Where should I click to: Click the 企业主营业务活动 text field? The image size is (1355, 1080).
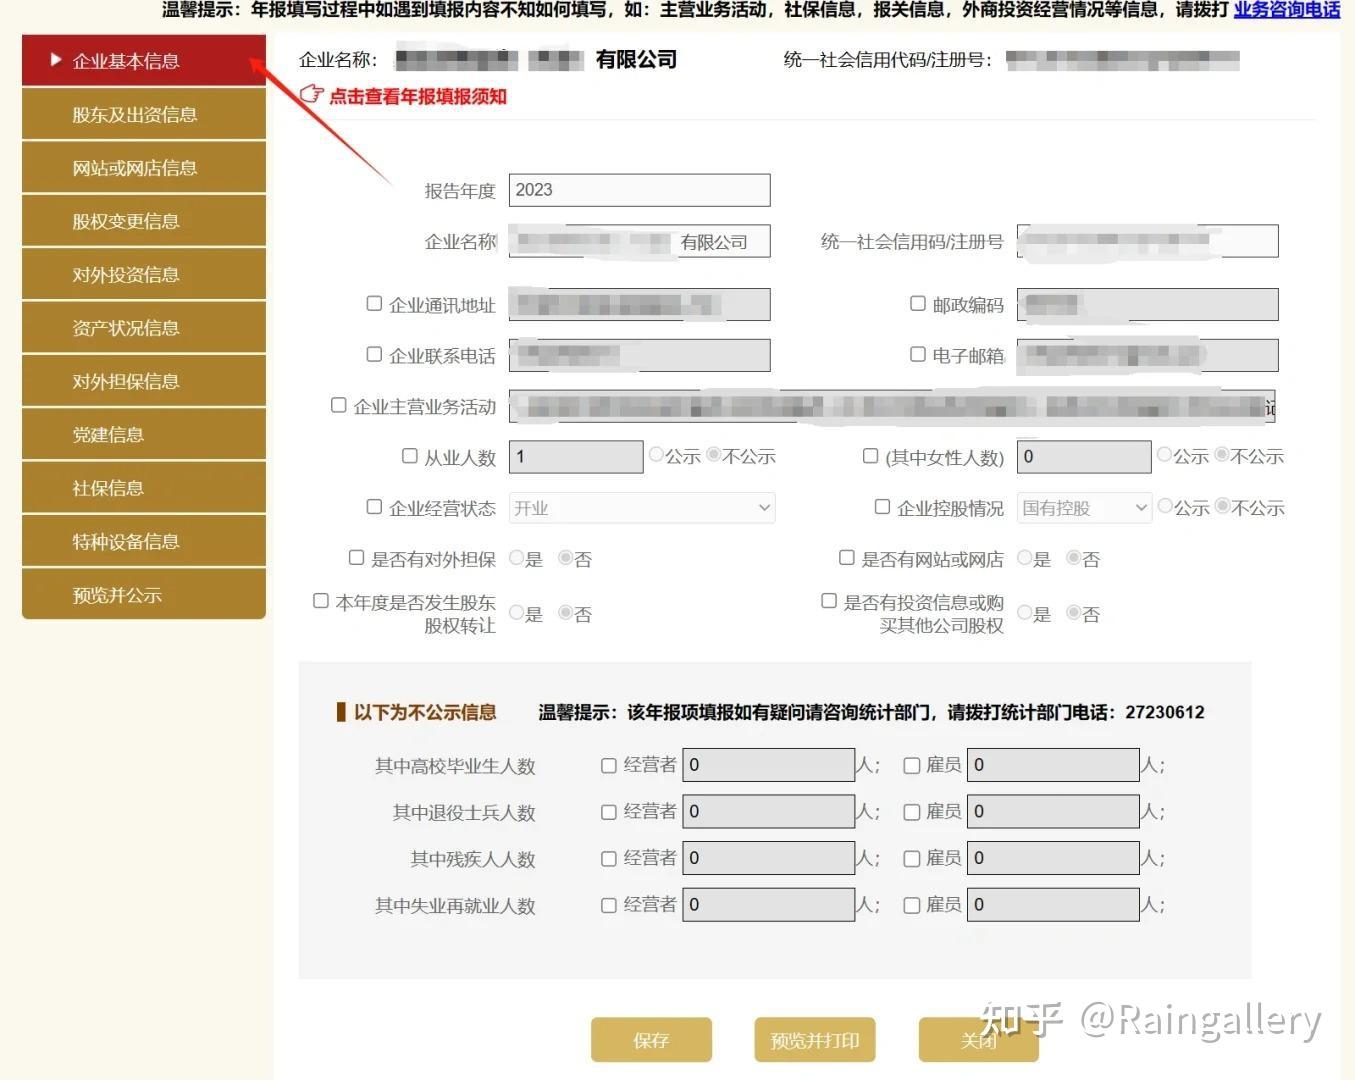(x=892, y=406)
